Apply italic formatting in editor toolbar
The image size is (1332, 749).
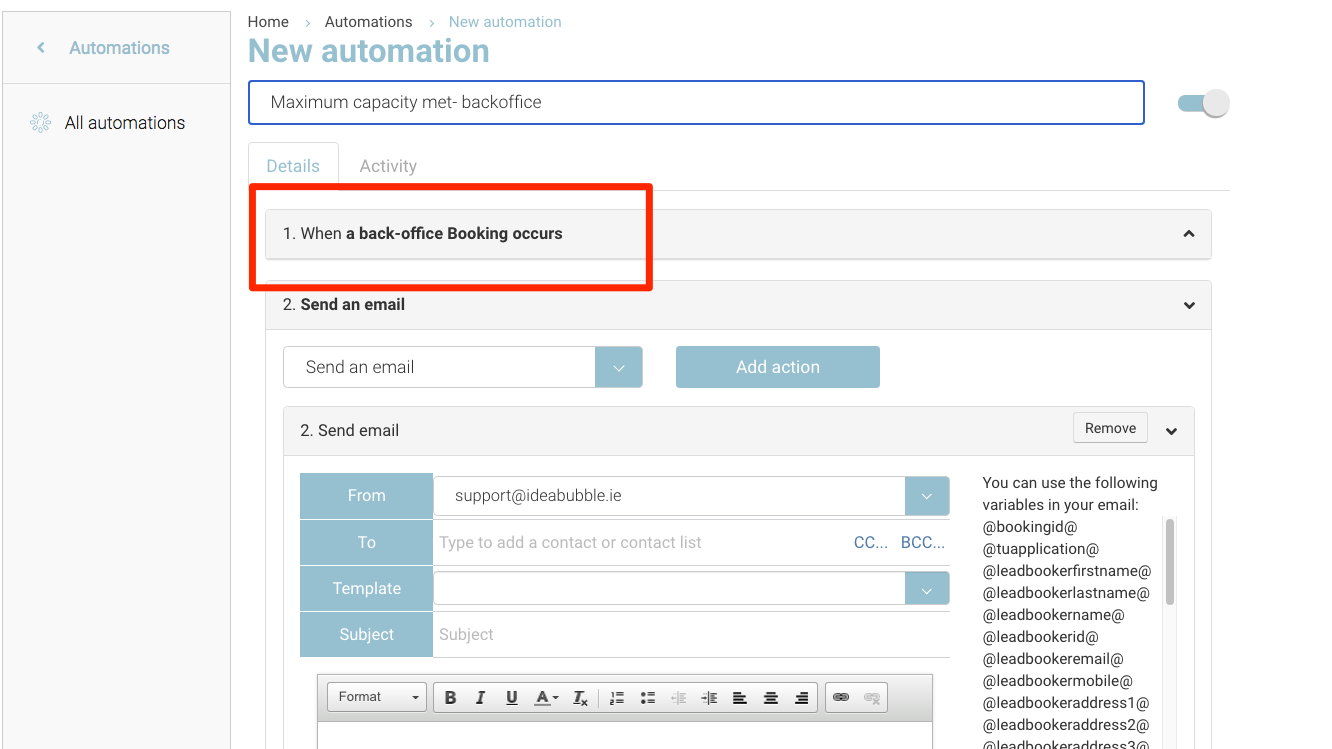point(480,697)
